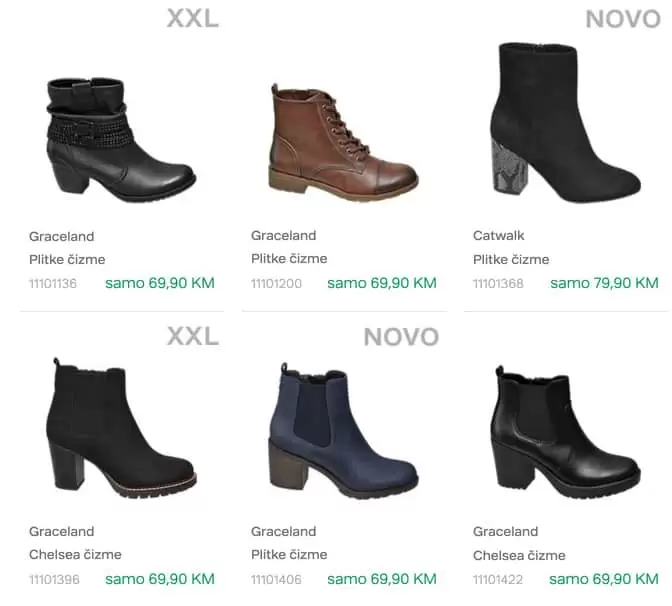Click the XXL badge above product 11101396

(193, 336)
